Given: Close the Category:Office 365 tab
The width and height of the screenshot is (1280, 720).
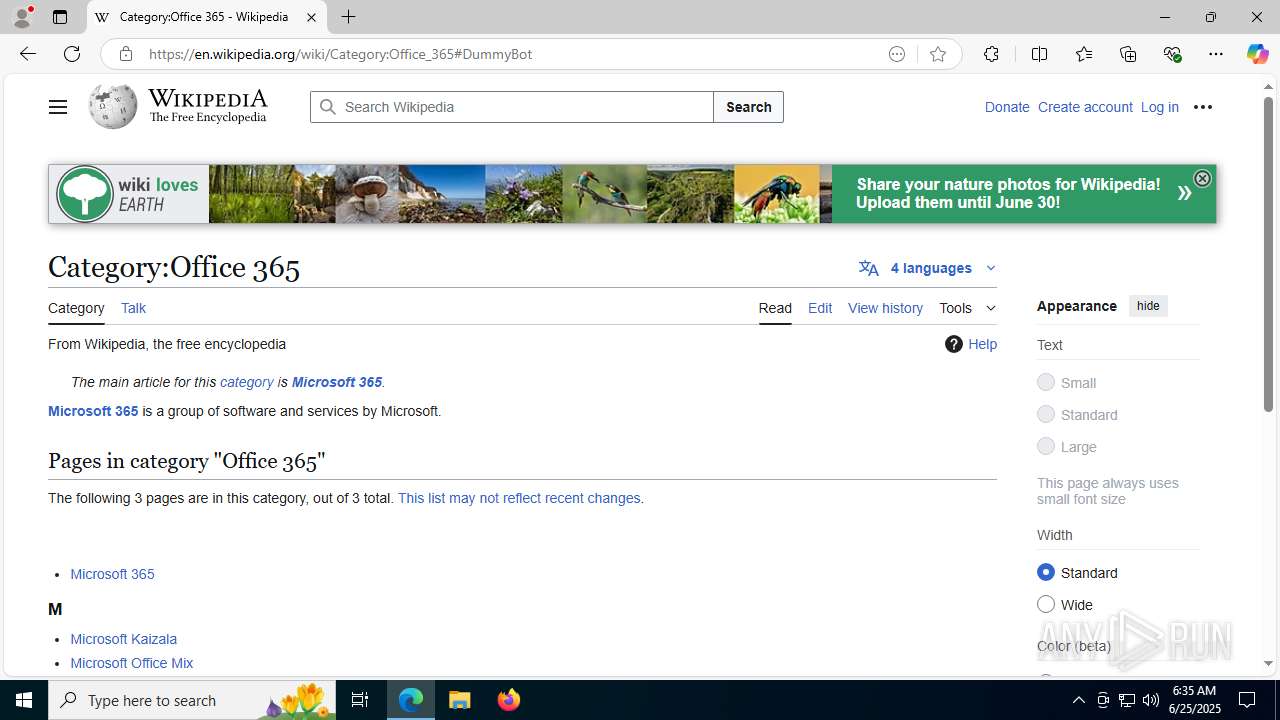Looking at the screenshot, I should tap(311, 17).
